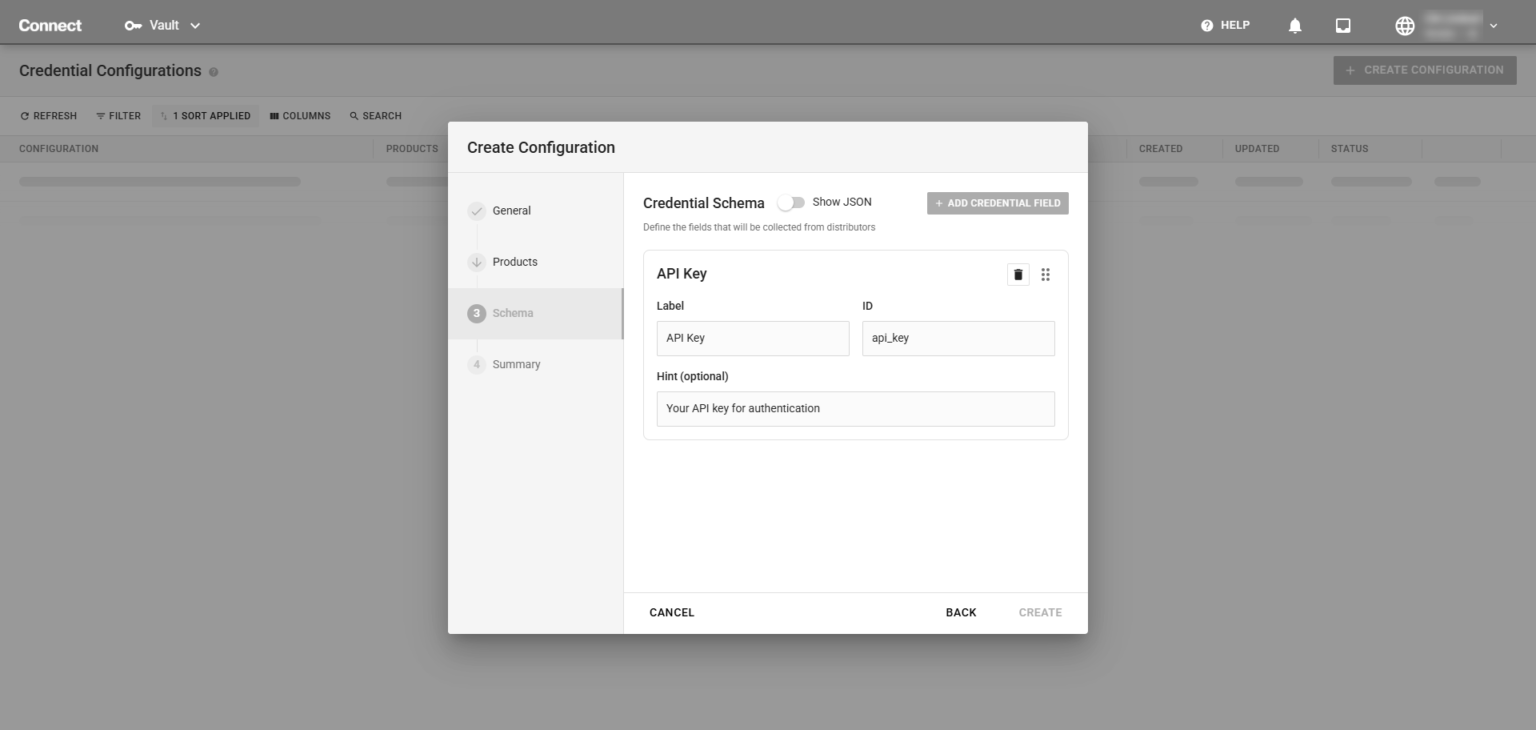Click Create Configuration button in page header
The height and width of the screenshot is (730, 1536).
[1425, 70]
